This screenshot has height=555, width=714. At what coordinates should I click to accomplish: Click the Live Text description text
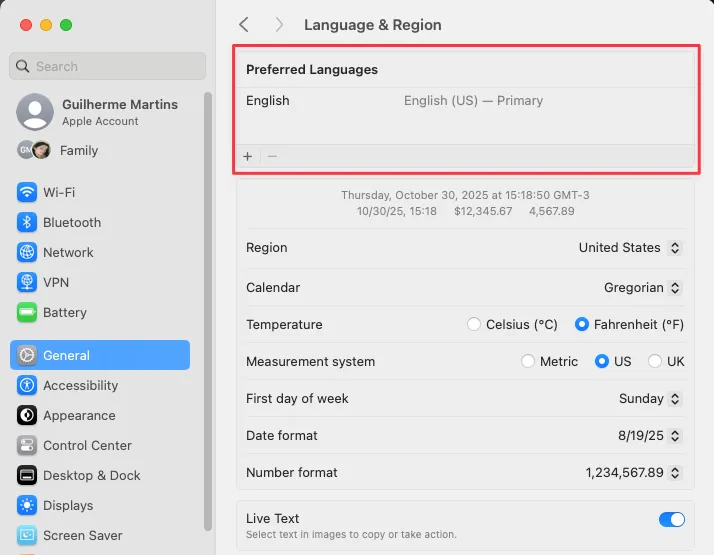[351, 535]
